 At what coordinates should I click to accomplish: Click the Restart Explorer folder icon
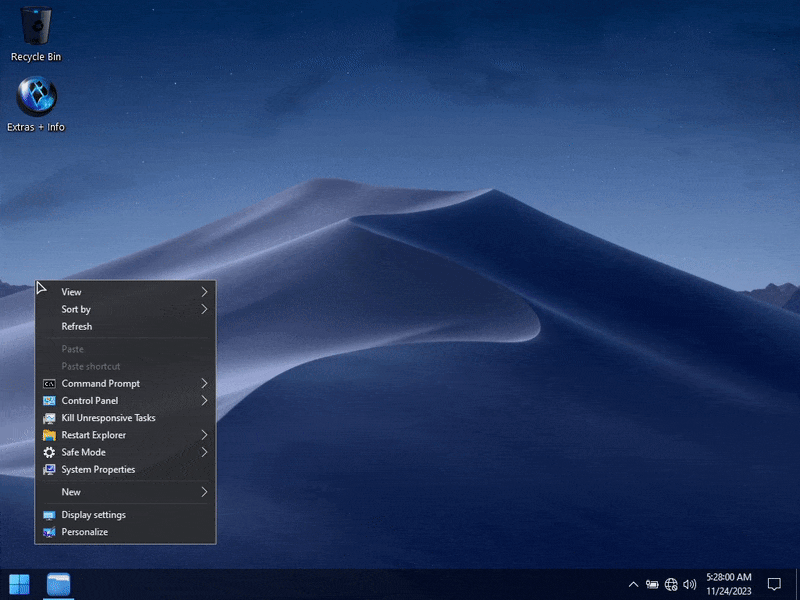(x=49, y=435)
